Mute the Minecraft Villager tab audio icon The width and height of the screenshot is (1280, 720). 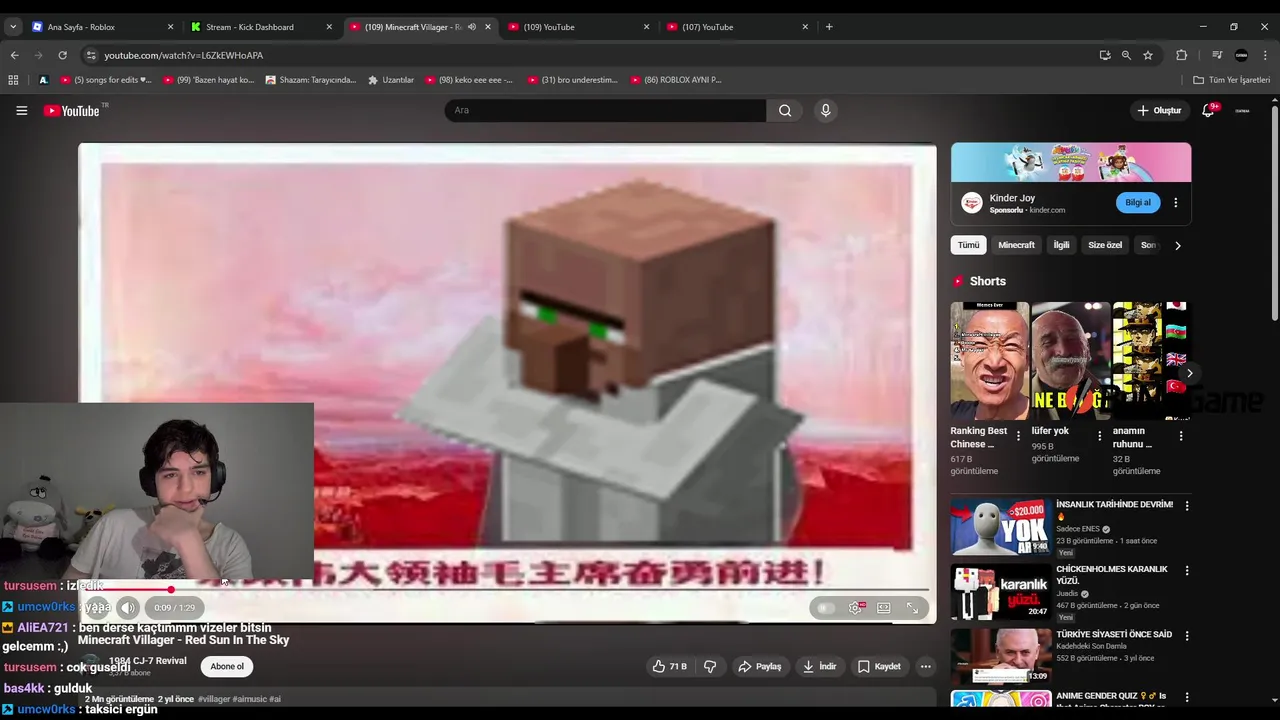point(472,27)
